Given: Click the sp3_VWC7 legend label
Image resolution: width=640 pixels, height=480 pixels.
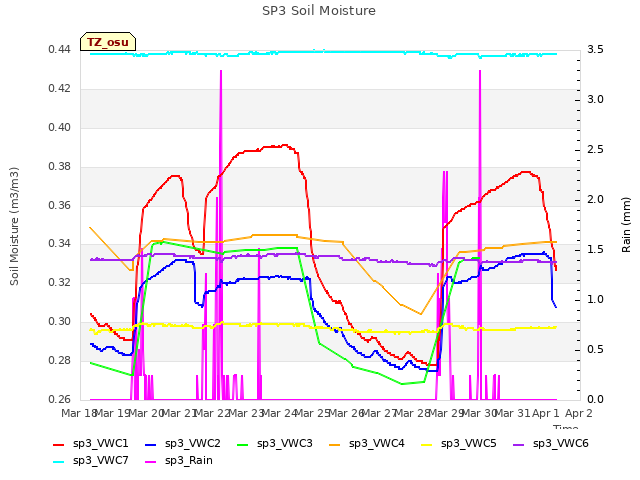Looking at the screenshot, I should coord(100,460).
